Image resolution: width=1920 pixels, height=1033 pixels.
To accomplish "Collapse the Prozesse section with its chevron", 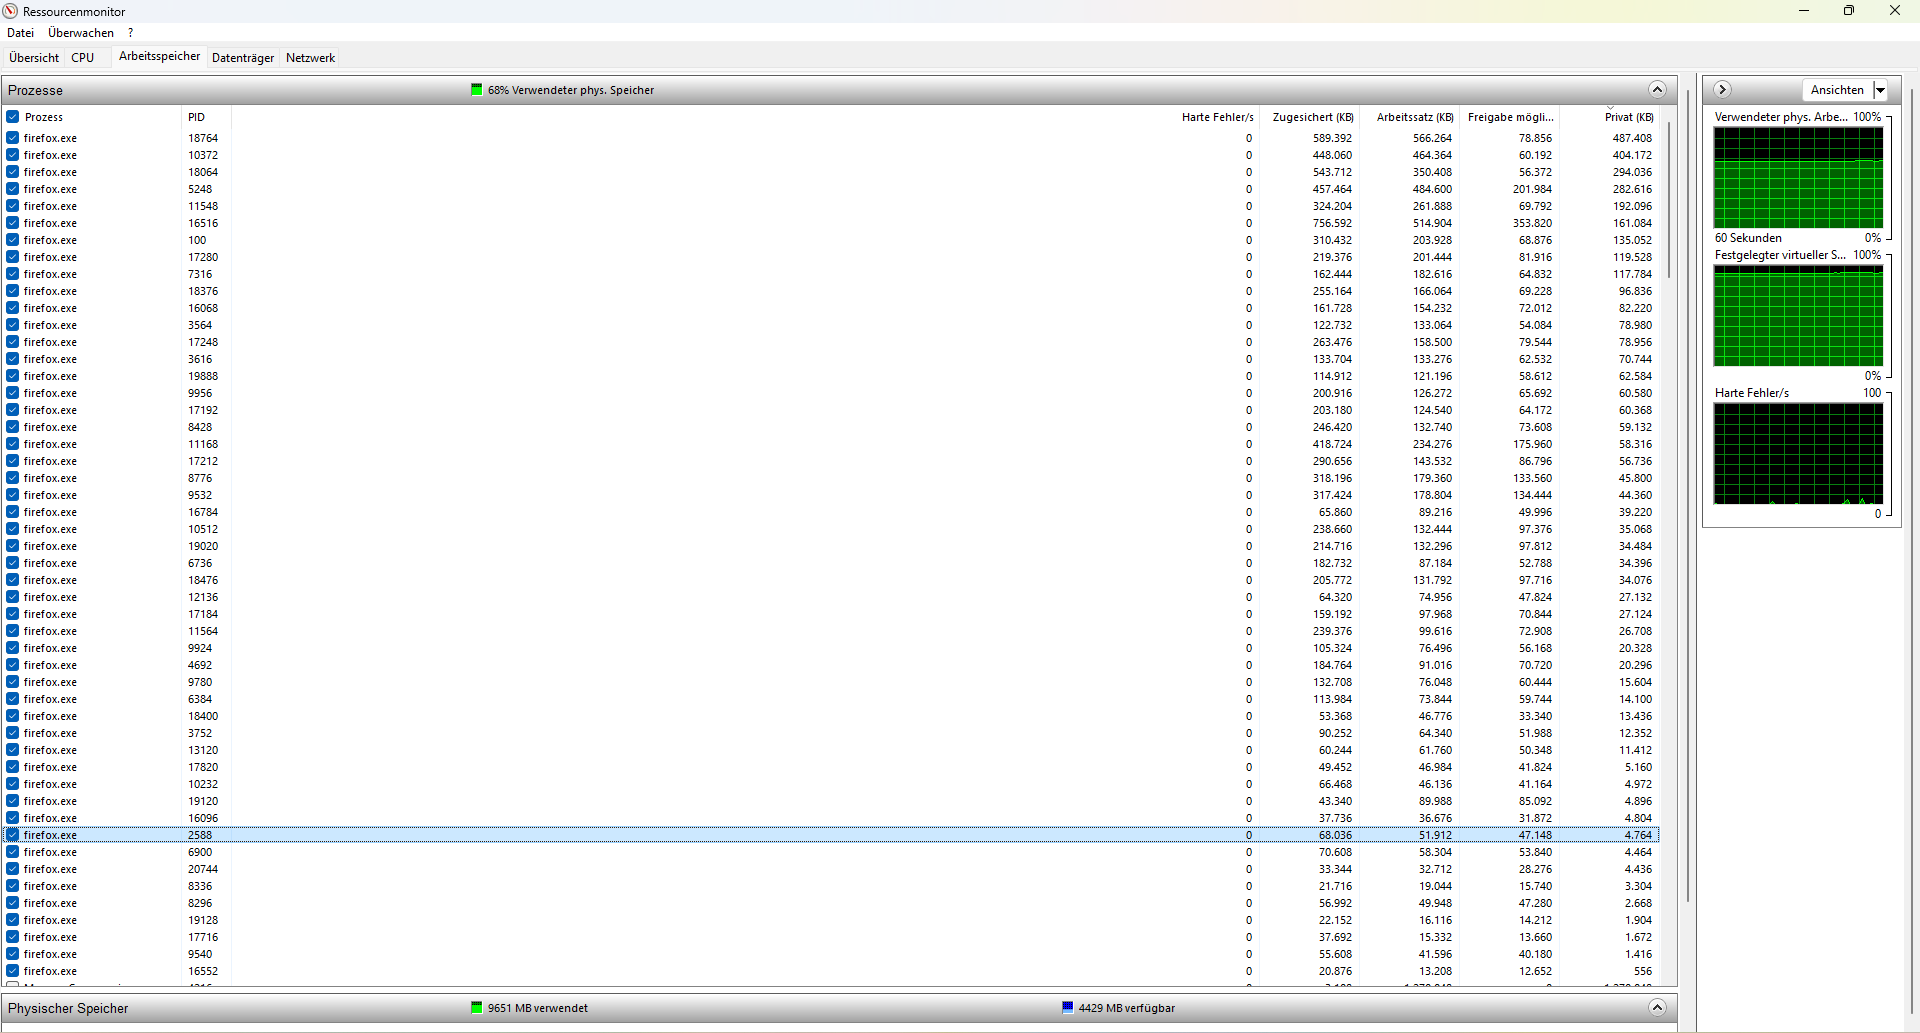I will click(1657, 90).
